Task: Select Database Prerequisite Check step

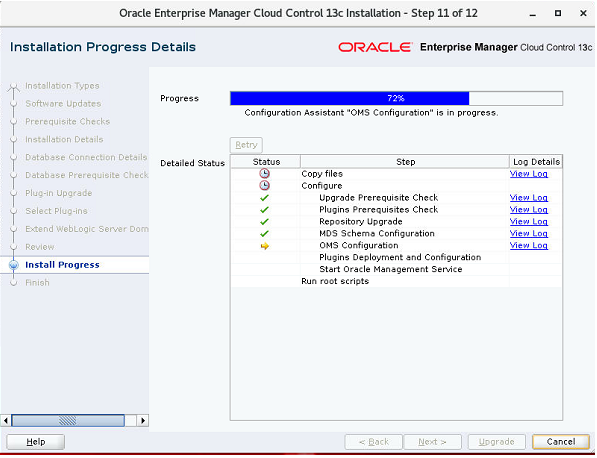Action: coord(87,175)
